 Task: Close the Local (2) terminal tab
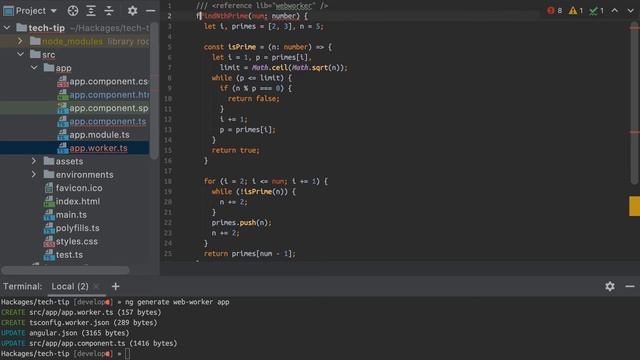(x=96, y=287)
